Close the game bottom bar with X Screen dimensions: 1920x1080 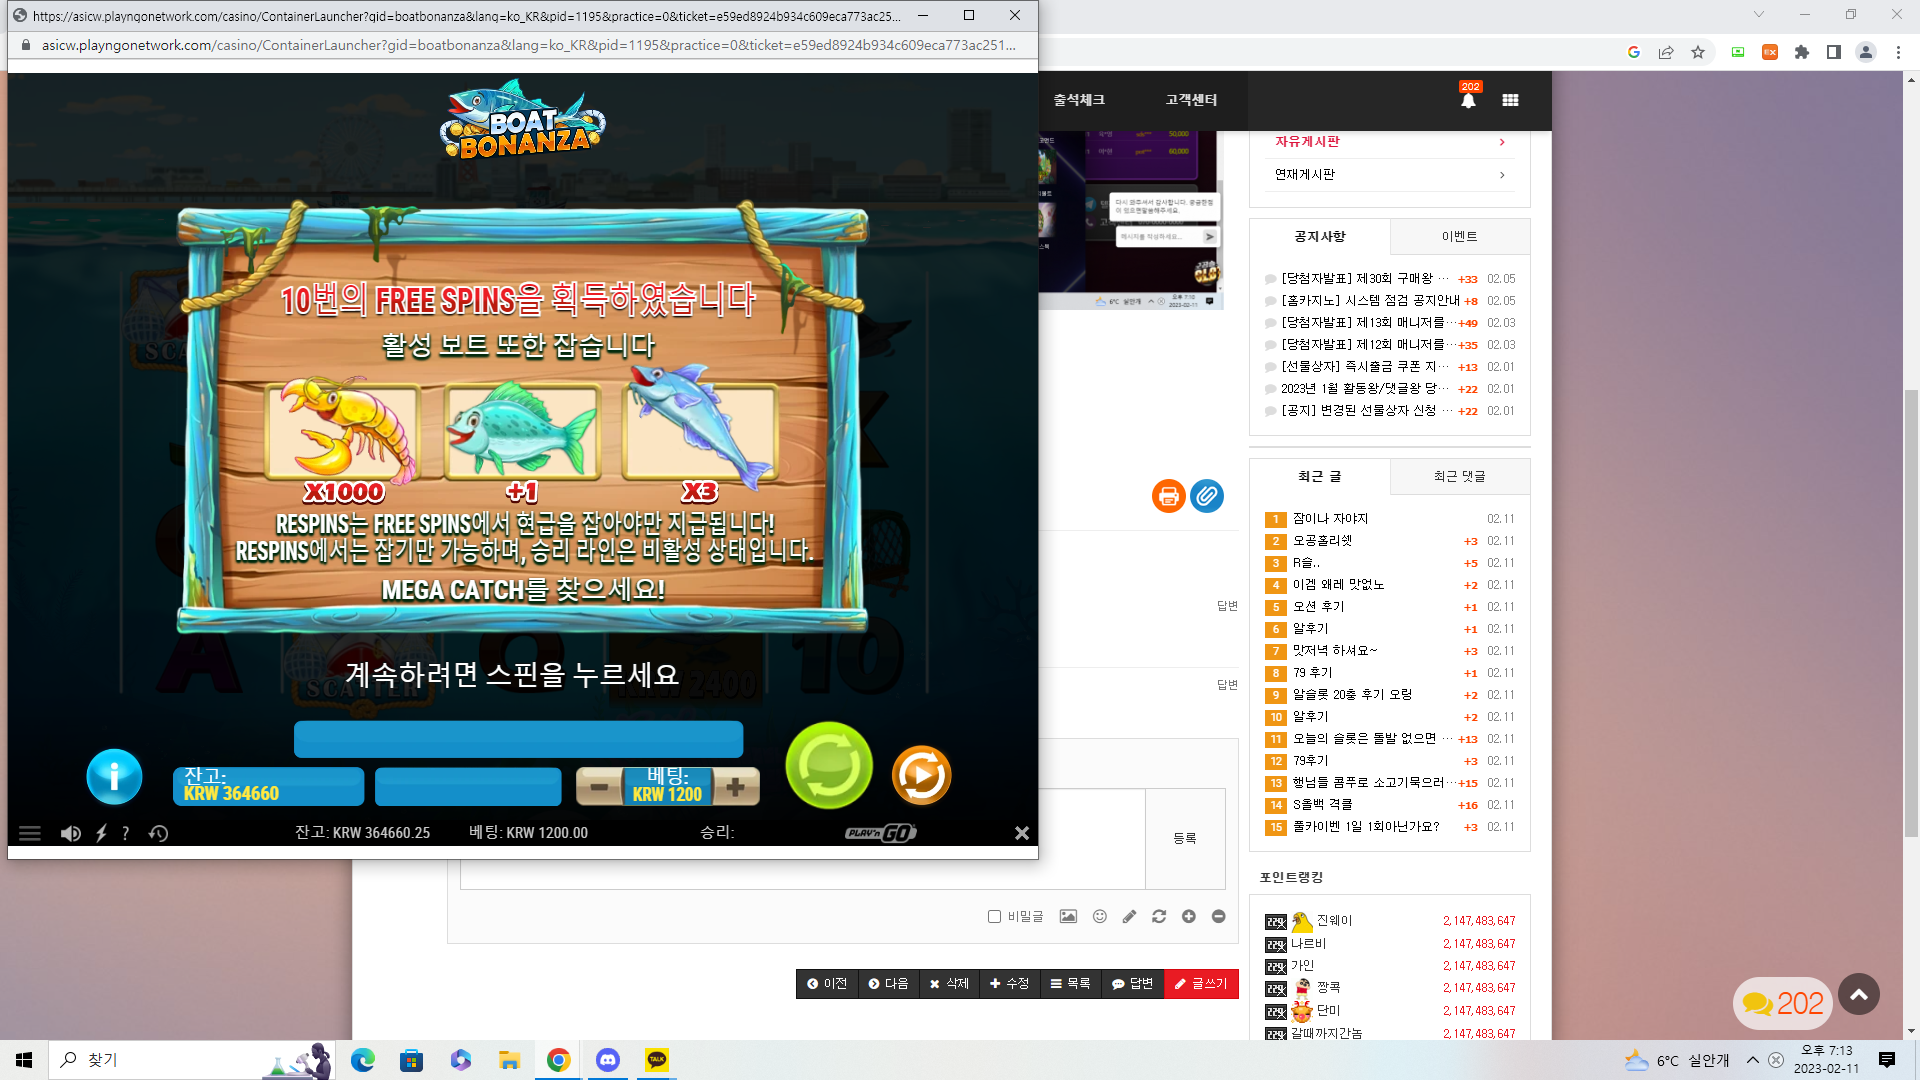tap(1022, 833)
